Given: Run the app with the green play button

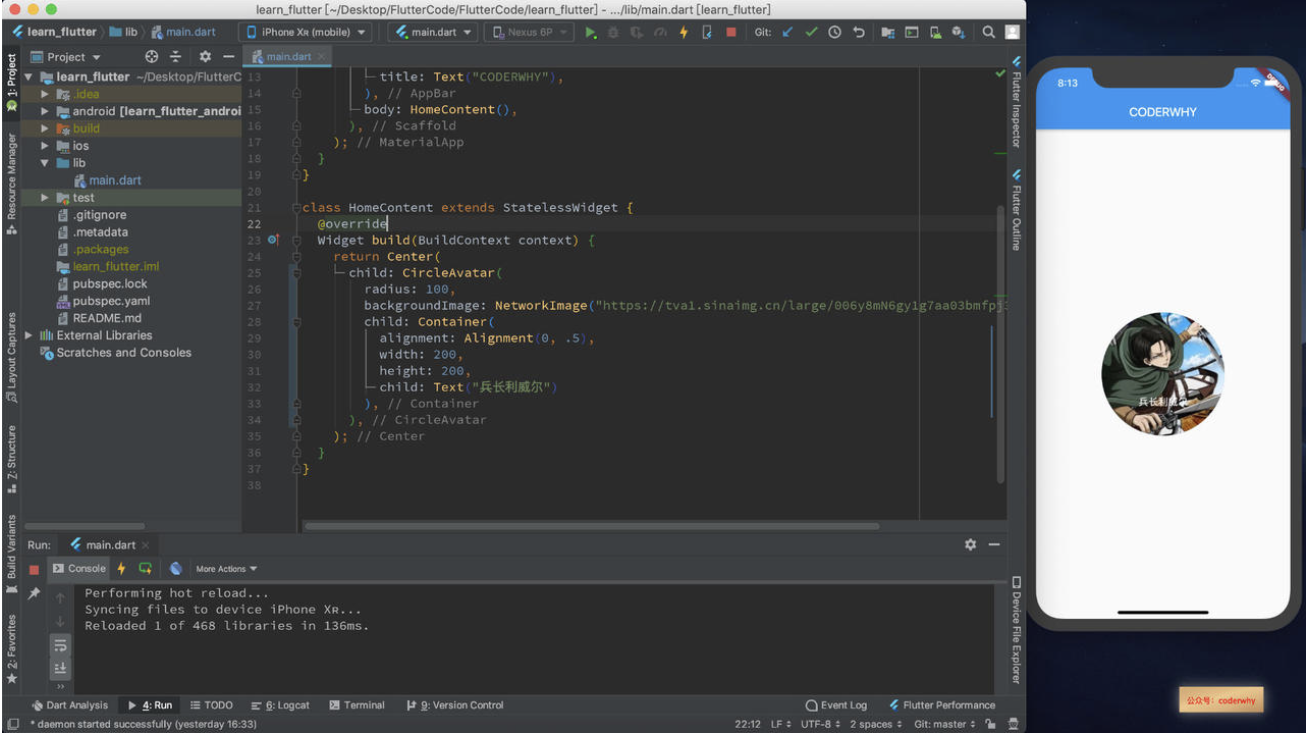Looking at the screenshot, I should pos(590,32).
